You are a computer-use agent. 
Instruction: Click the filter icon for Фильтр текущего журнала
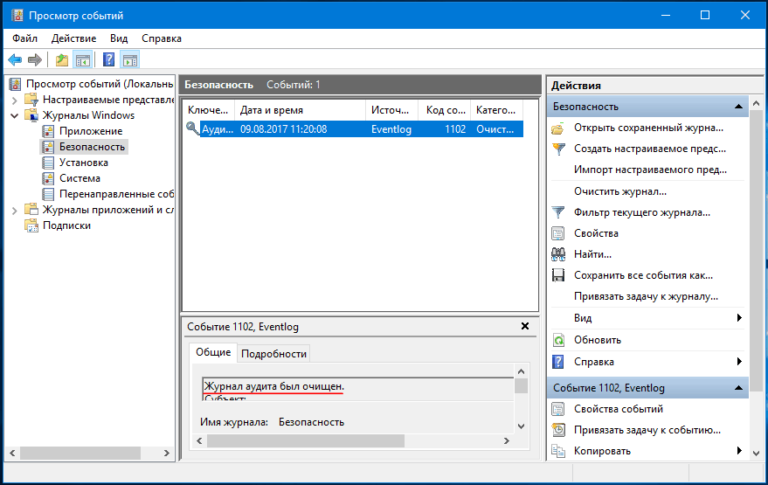558,212
